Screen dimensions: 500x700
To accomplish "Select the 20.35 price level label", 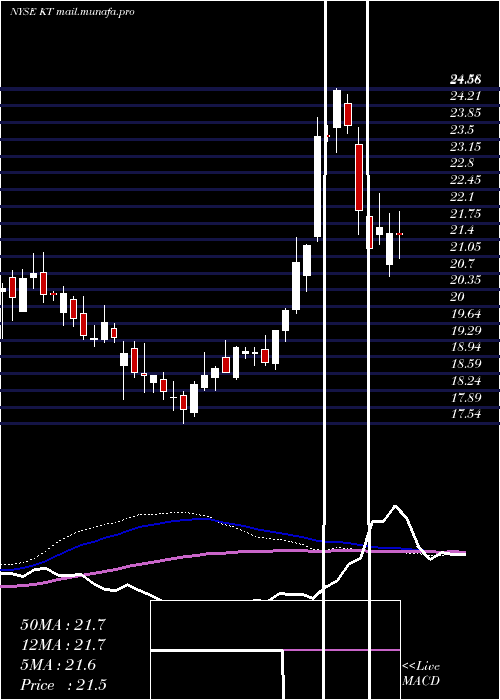I will coord(465,280).
